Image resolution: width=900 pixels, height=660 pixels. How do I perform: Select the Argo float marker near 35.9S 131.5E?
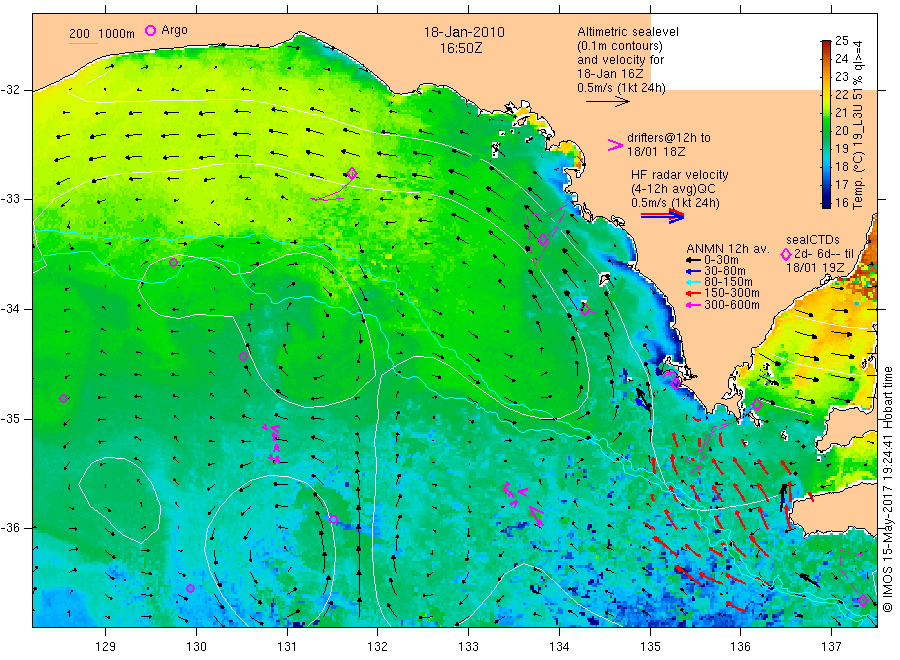coord(333,519)
